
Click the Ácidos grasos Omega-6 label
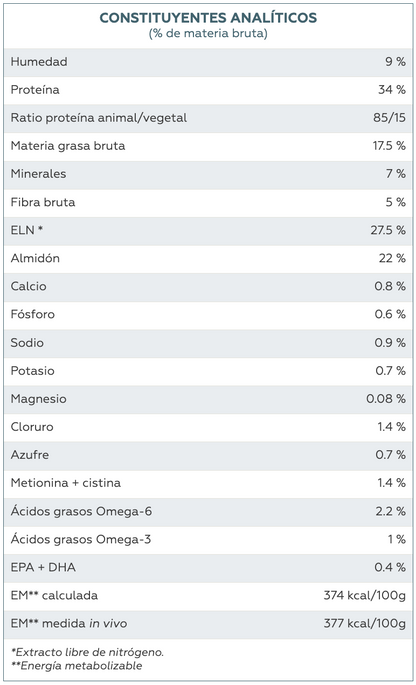pyautogui.click(x=81, y=511)
